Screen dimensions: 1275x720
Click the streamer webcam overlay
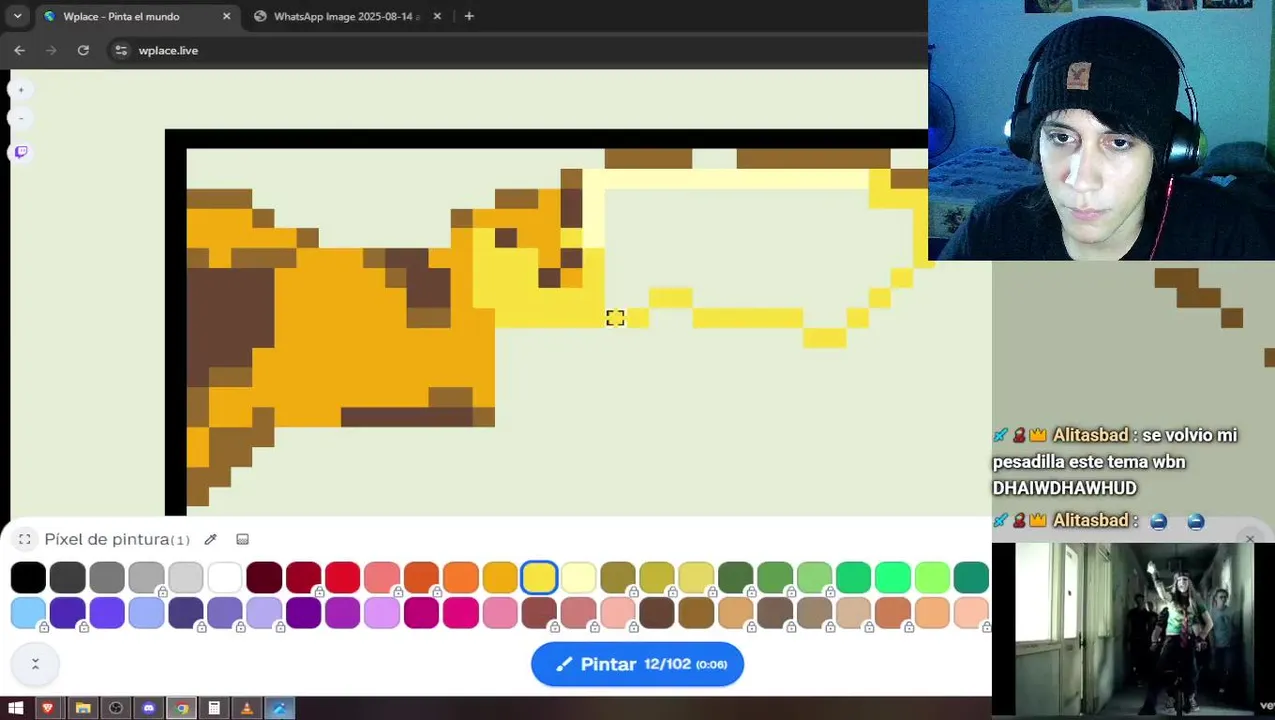pos(1101,130)
